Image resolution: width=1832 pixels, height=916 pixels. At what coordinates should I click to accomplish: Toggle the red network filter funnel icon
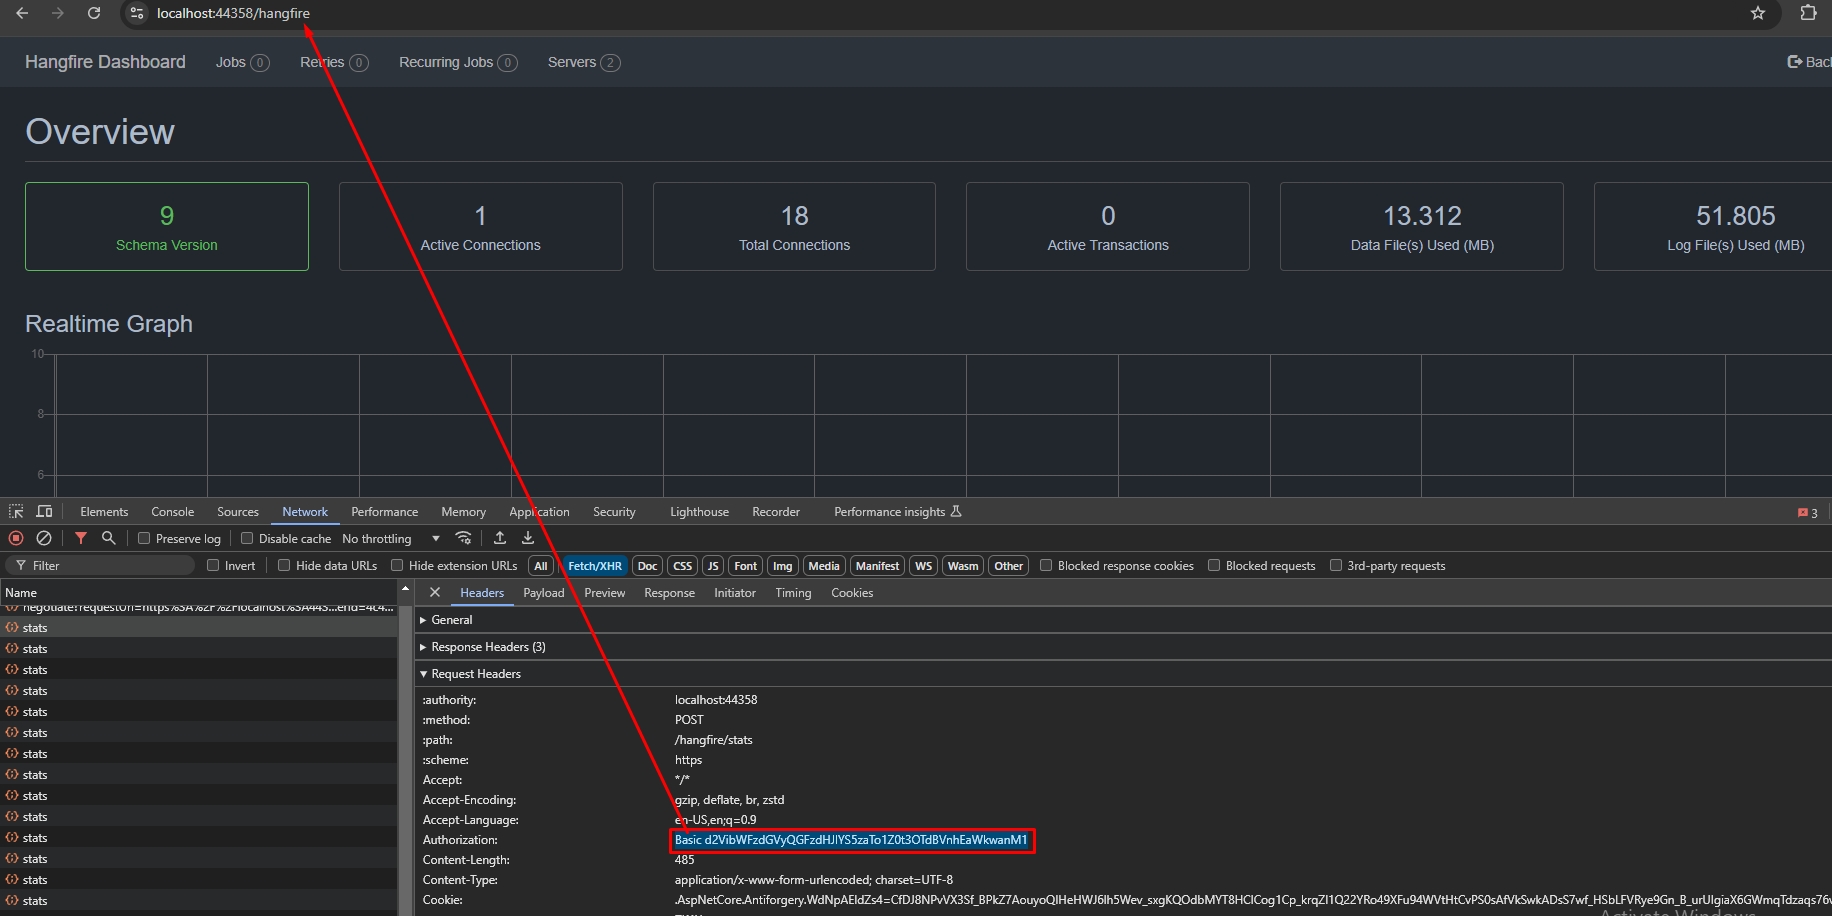coord(81,538)
